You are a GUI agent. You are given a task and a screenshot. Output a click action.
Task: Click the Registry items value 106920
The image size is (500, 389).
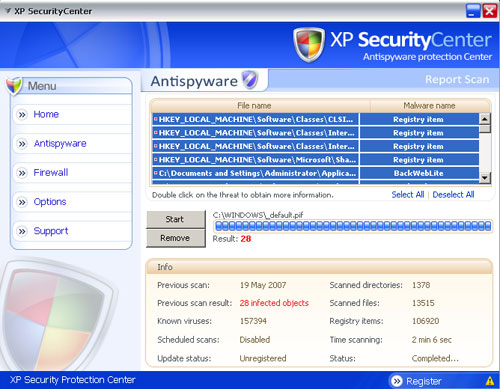point(425,321)
